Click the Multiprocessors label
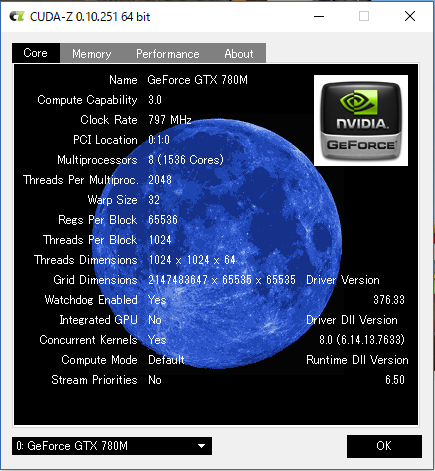This screenshot has width=435, height=471. coord(97,160)
